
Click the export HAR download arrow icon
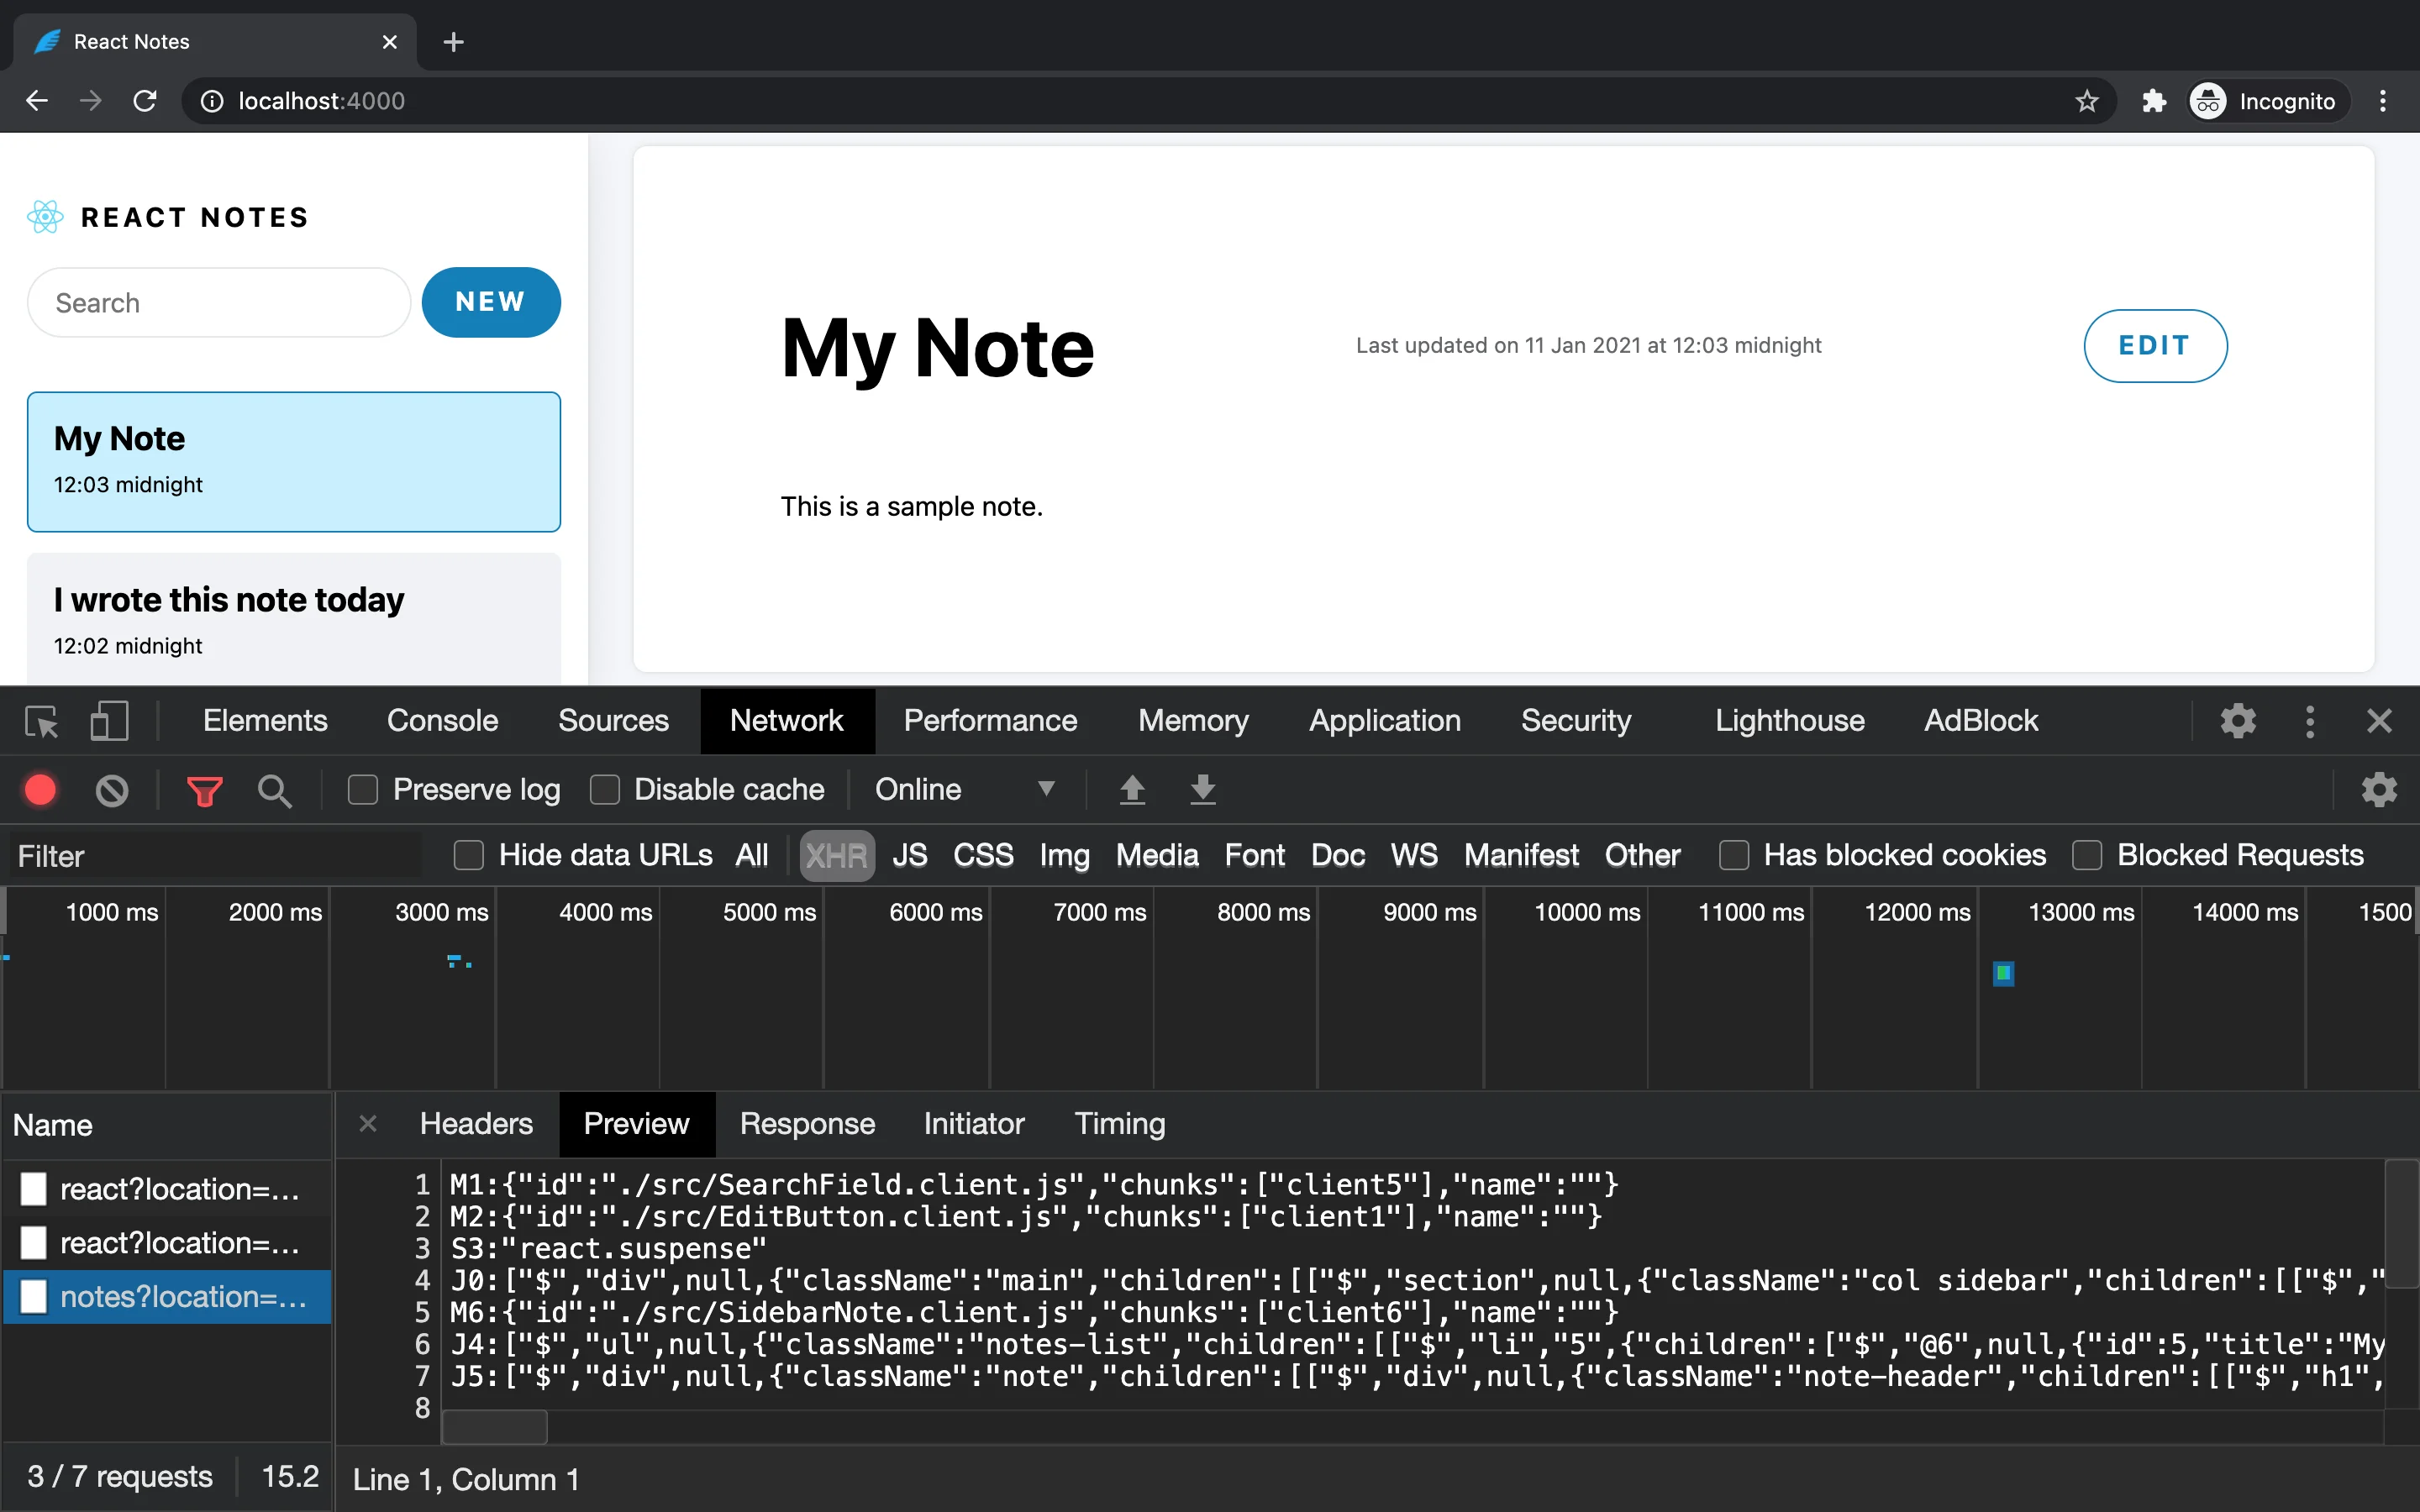point(1203,790)
